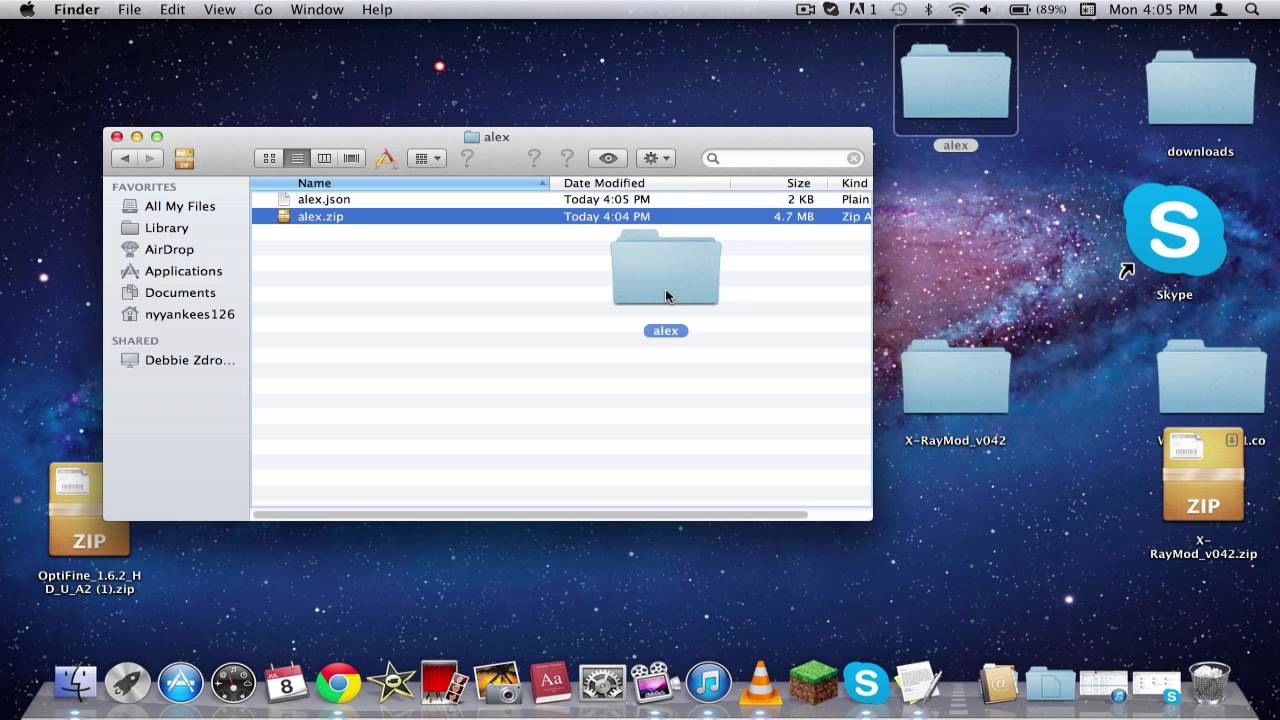Image resolution: width=1280 pixels, height=720 pixels.
Task: Click the archive box icon in Finder toolbar
Action: (184, 158)
